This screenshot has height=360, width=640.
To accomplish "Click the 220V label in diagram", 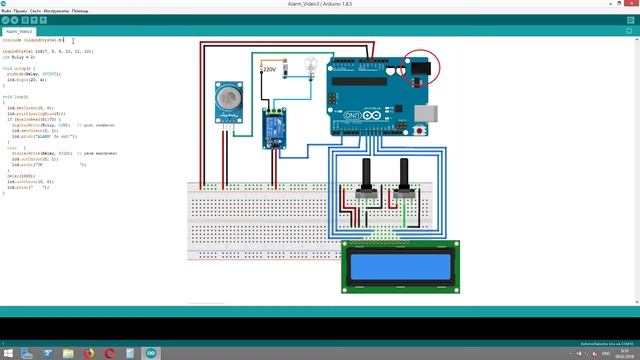I will [x=269, y=69].
